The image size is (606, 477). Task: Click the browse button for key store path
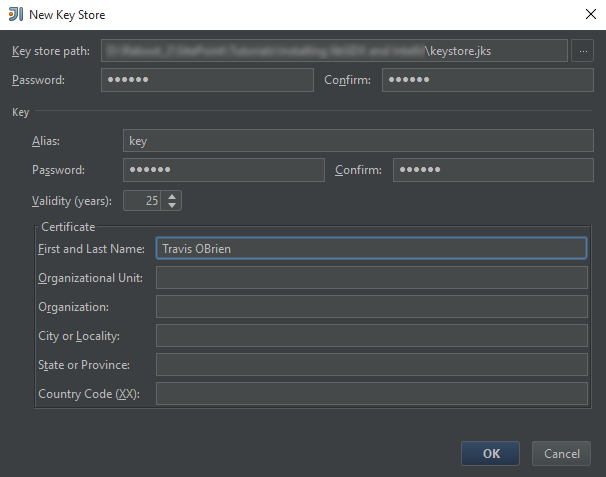(582, 50)
